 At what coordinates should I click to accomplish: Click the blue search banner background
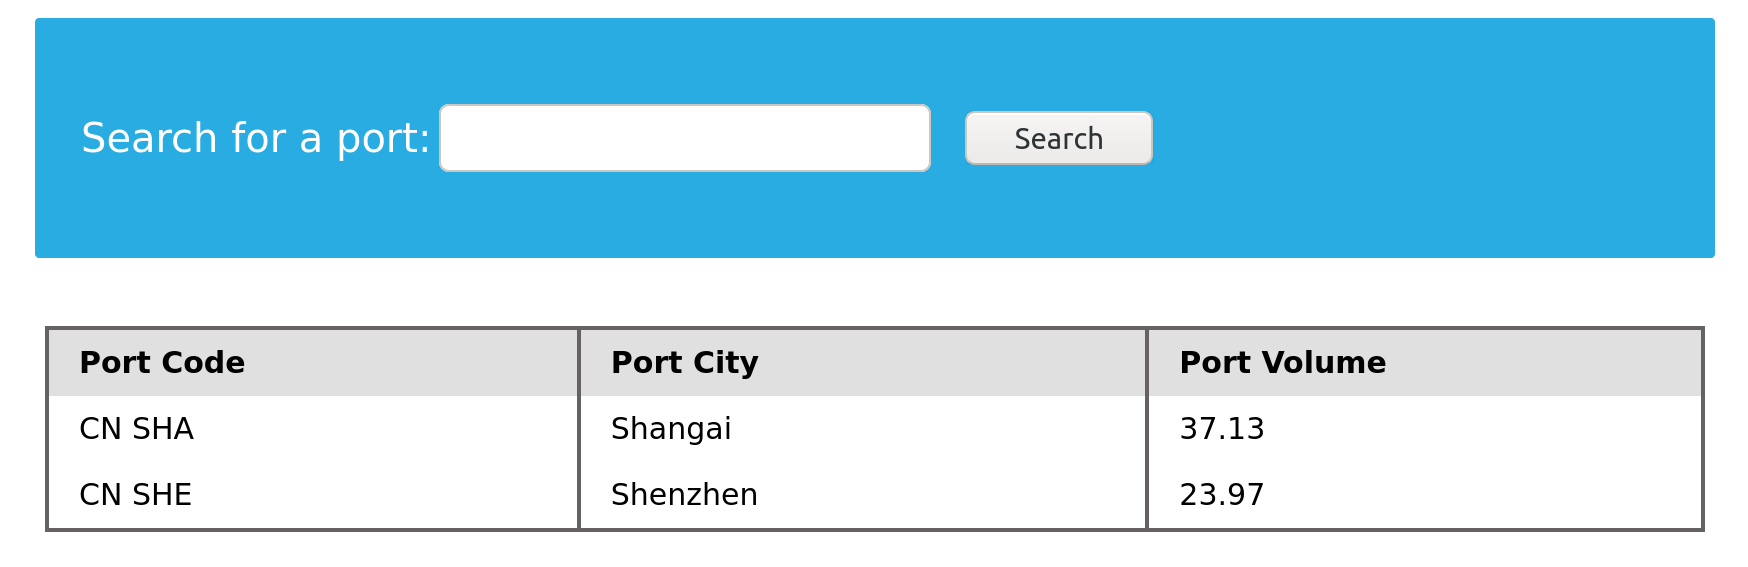click(1430, 138)
